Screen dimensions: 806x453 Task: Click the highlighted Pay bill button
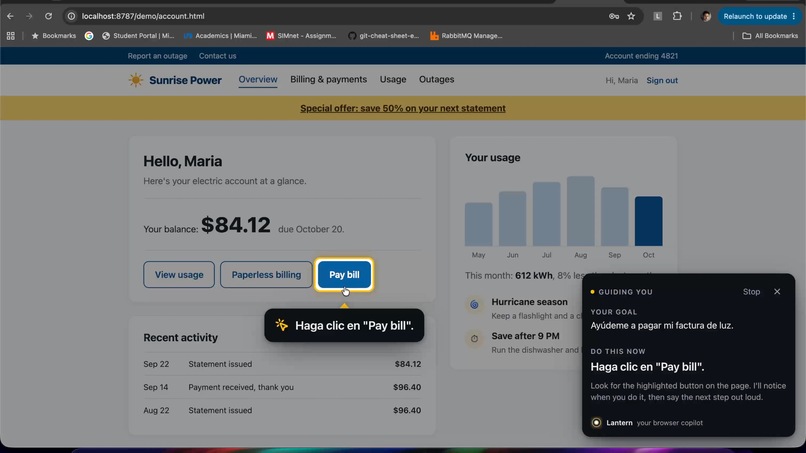344,275
